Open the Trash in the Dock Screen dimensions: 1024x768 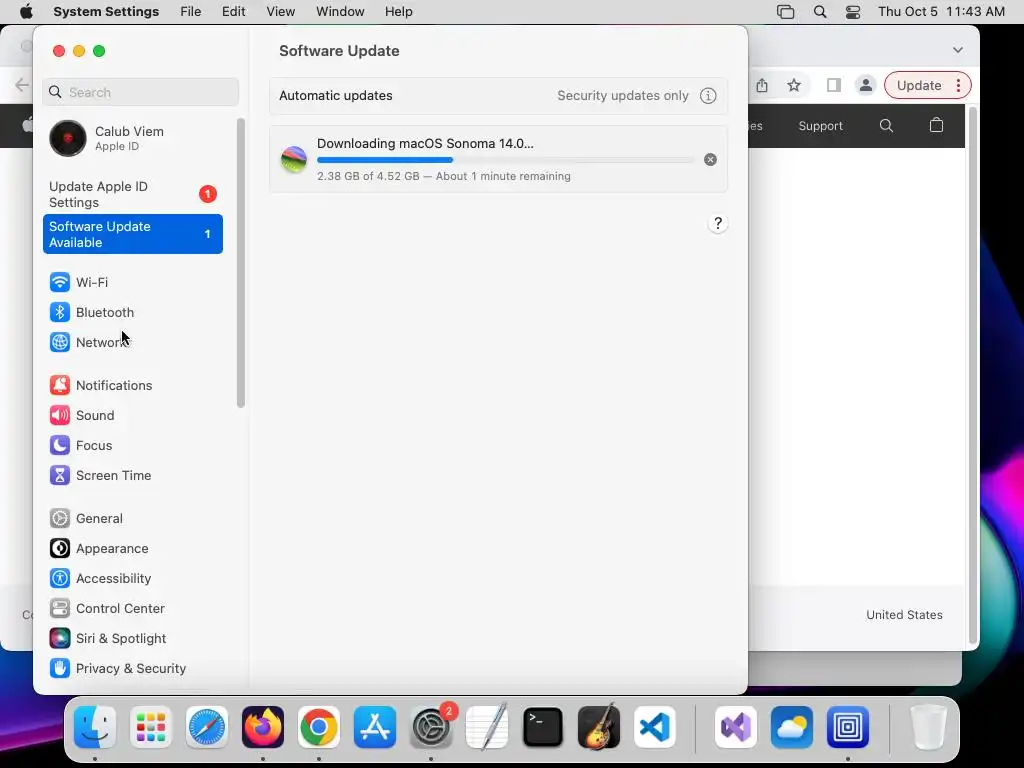pos(928,727)
